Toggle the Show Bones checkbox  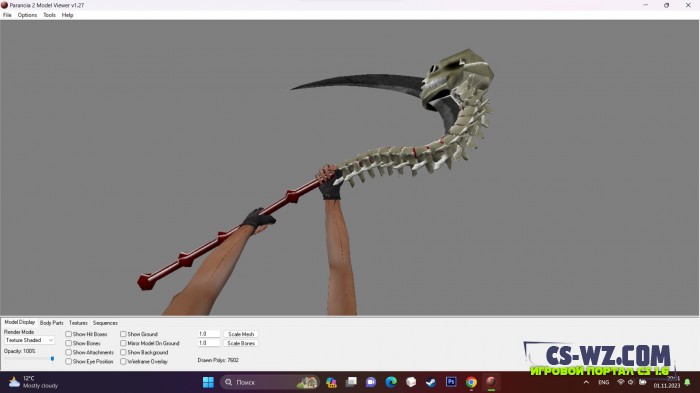tap(68, 343)
